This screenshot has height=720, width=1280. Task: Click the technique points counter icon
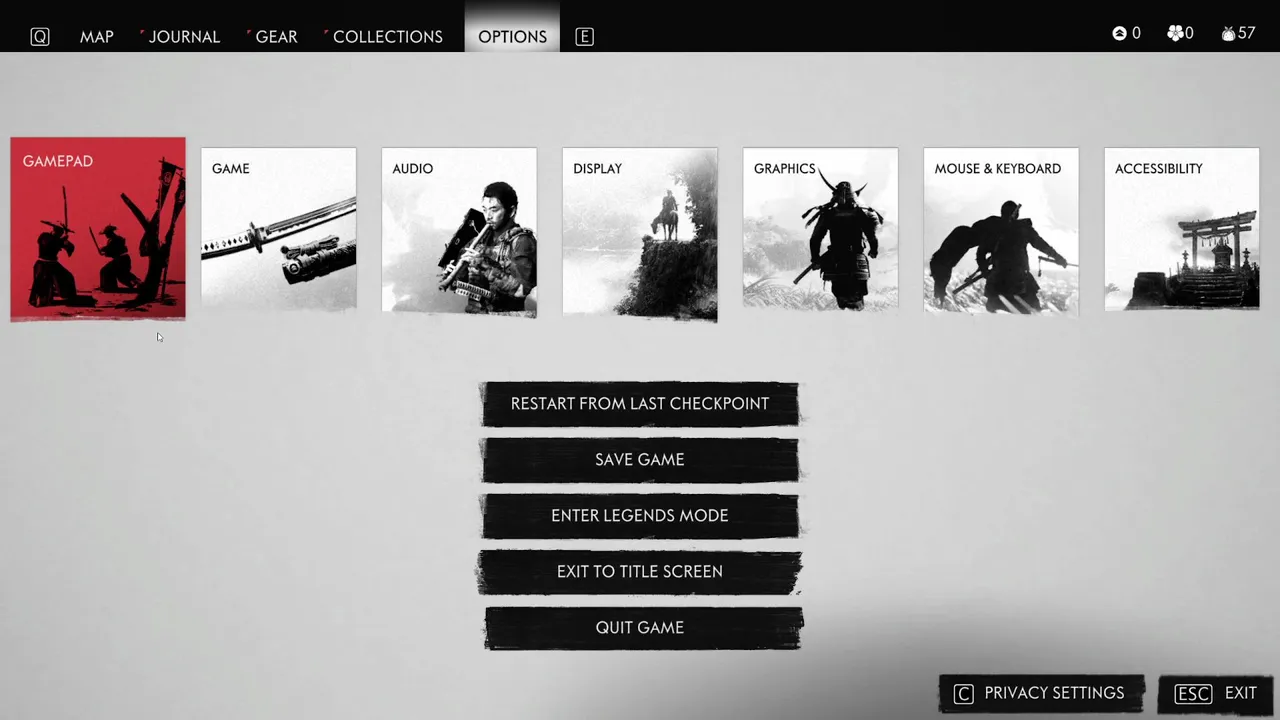point(1120,34)
